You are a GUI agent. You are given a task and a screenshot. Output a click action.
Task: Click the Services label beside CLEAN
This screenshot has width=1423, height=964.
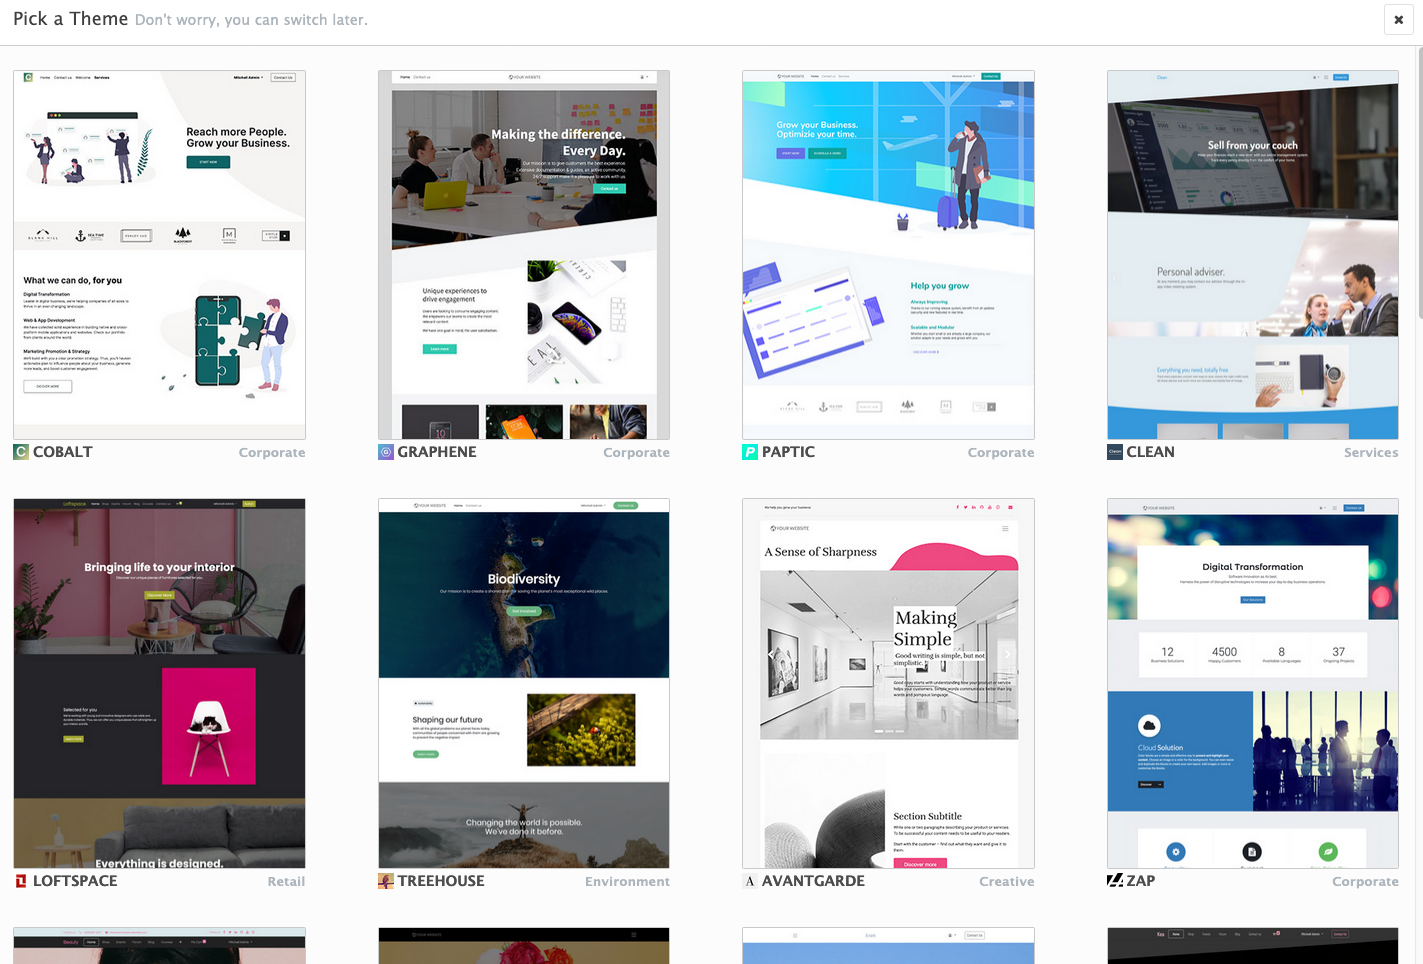(x=1371, y=452)
